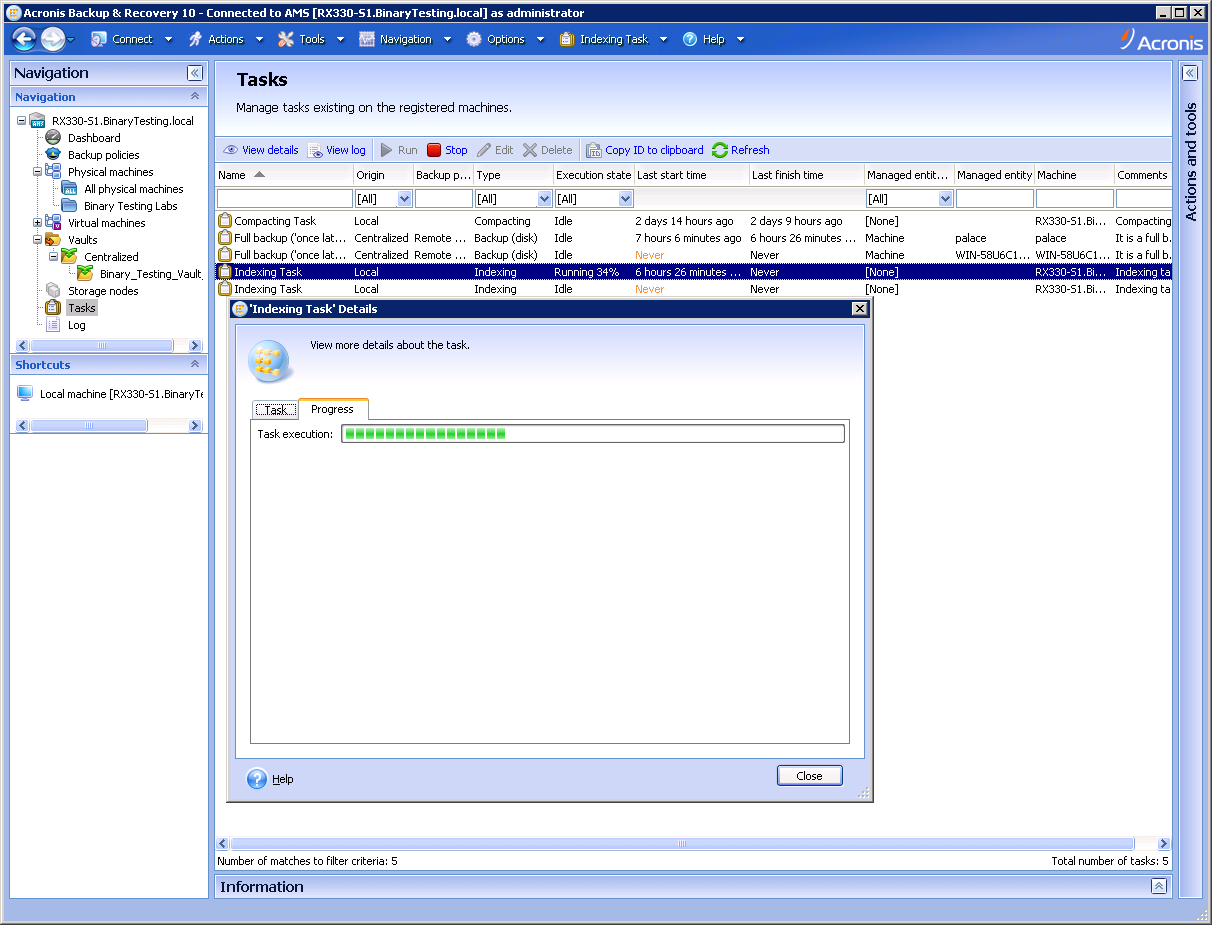Click the Name filter input field
This screenshot has width=1212, height=925.
click(285, 199)
